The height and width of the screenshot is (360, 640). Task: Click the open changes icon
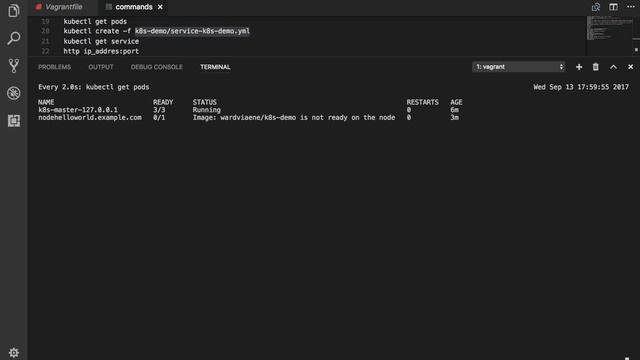596,7
